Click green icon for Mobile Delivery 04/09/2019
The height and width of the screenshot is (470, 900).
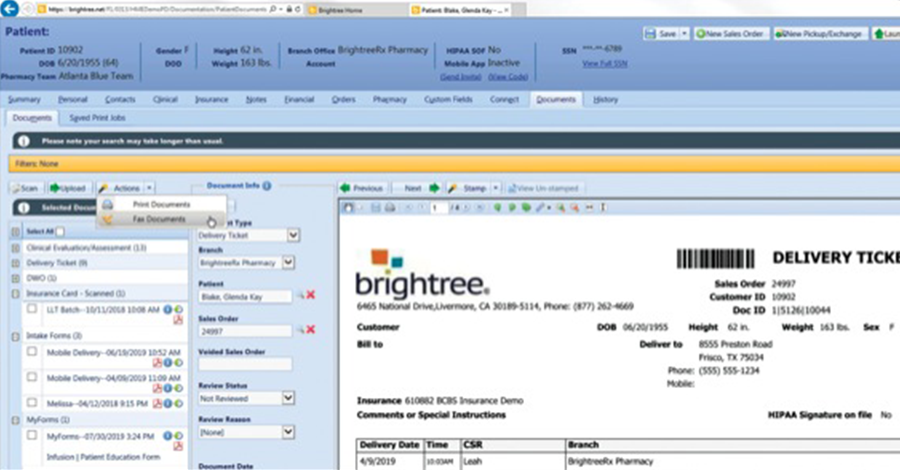coord(179,389)
